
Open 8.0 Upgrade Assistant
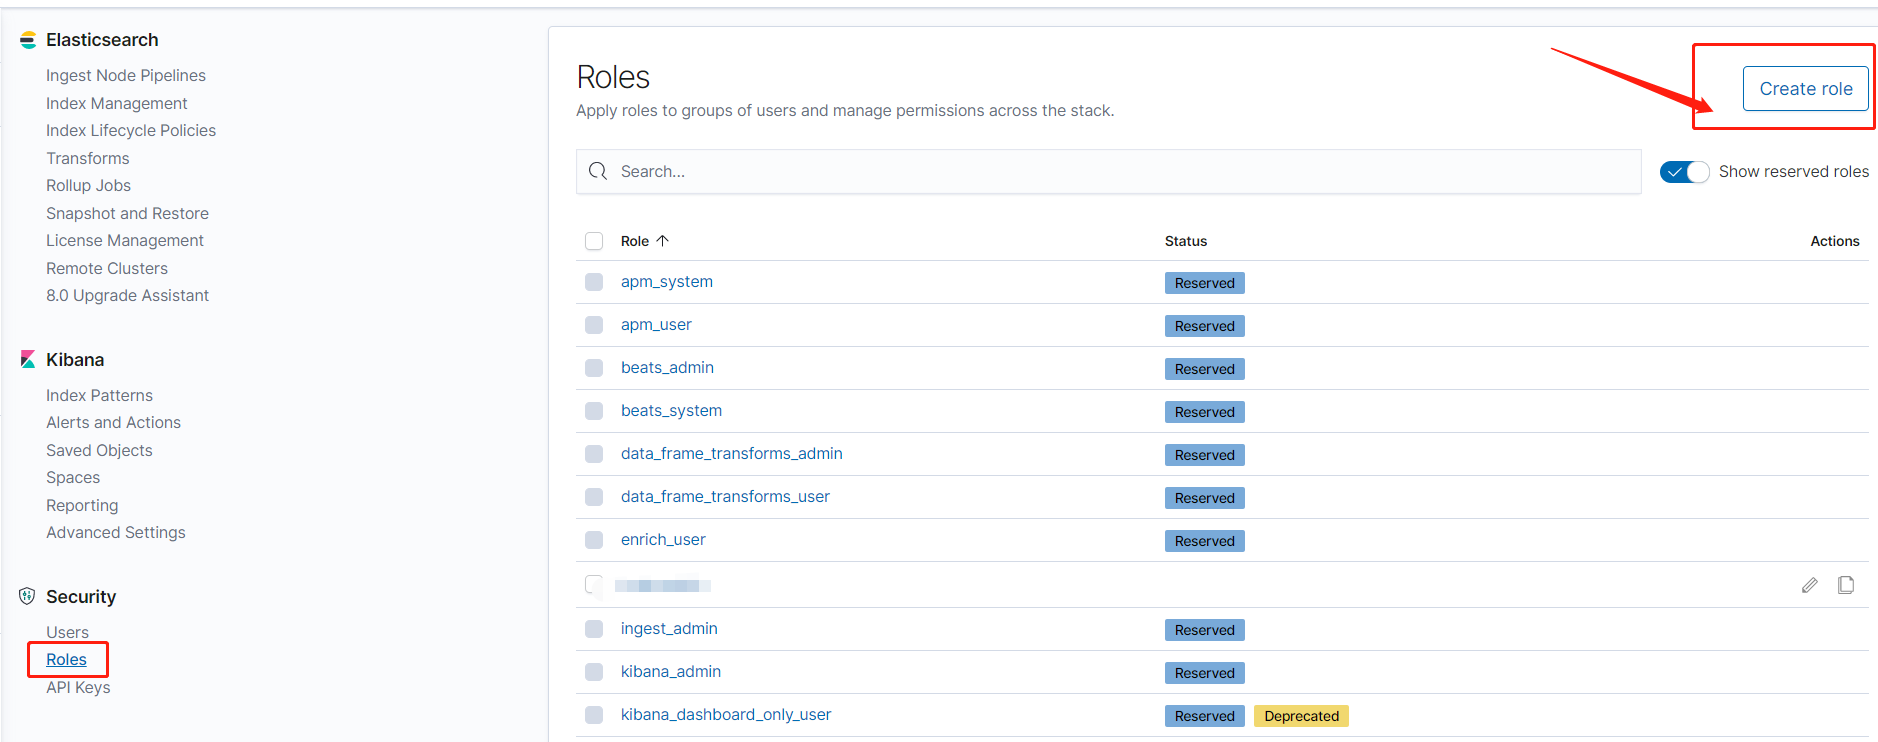point(128,295)
